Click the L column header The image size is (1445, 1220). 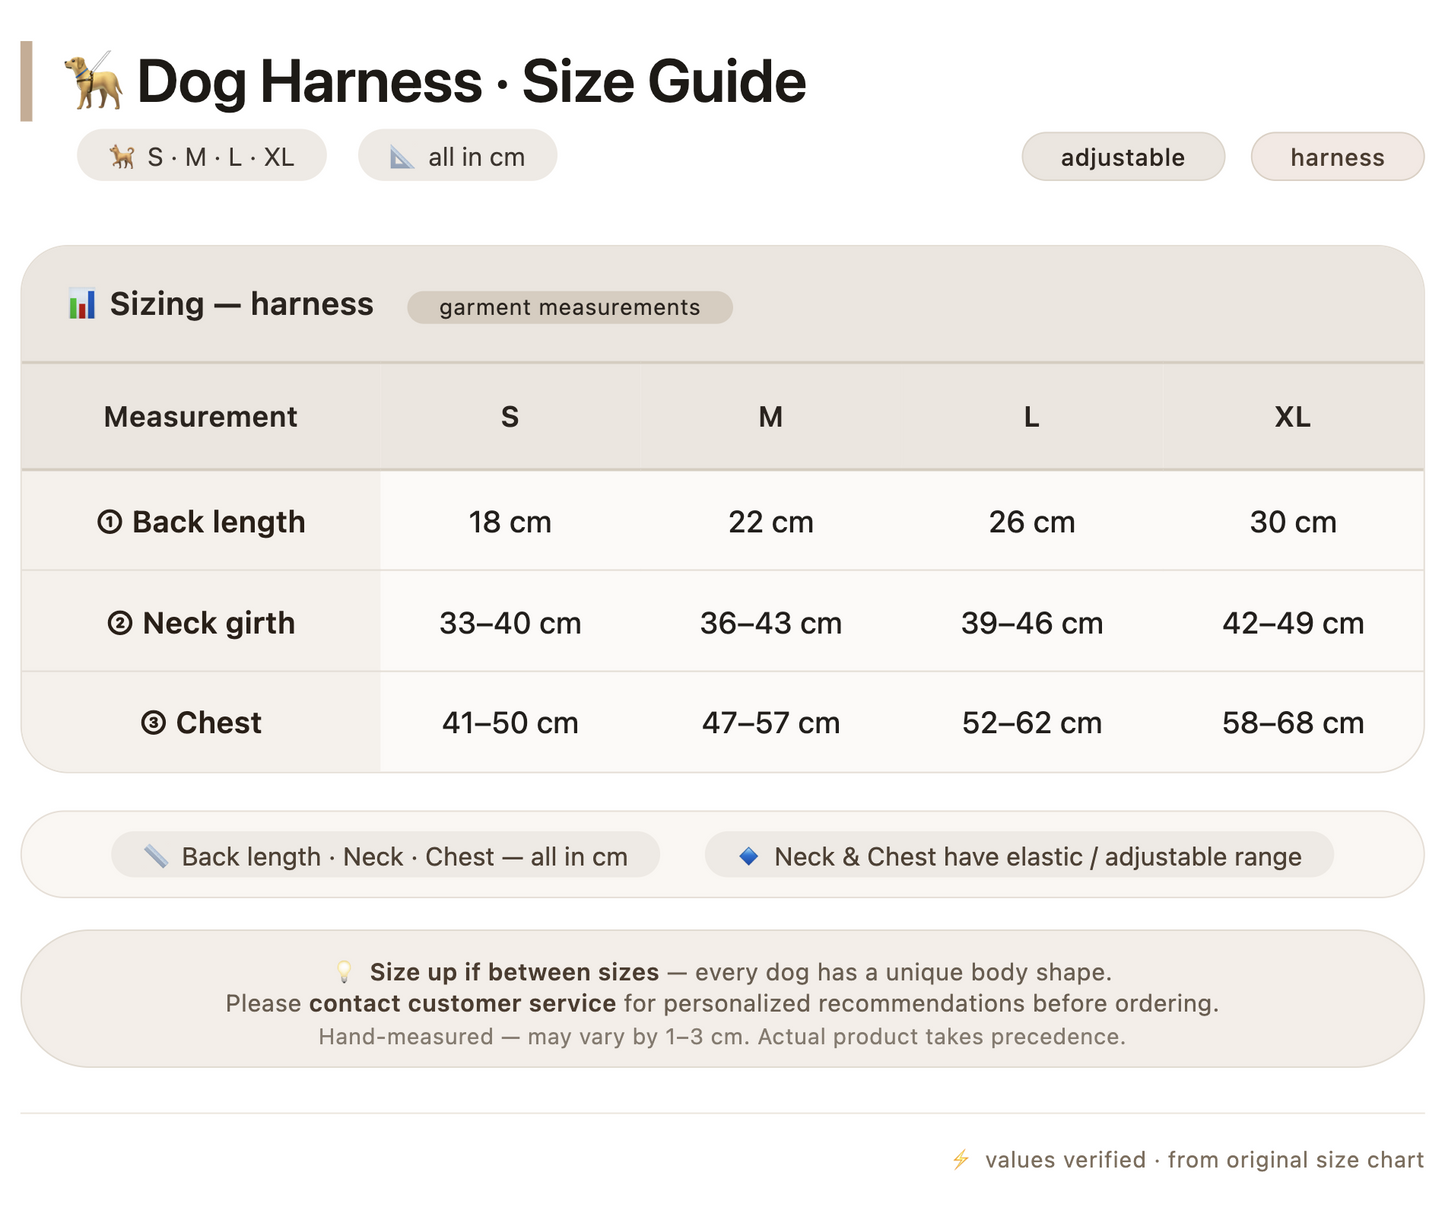[x=1032, y=416]
